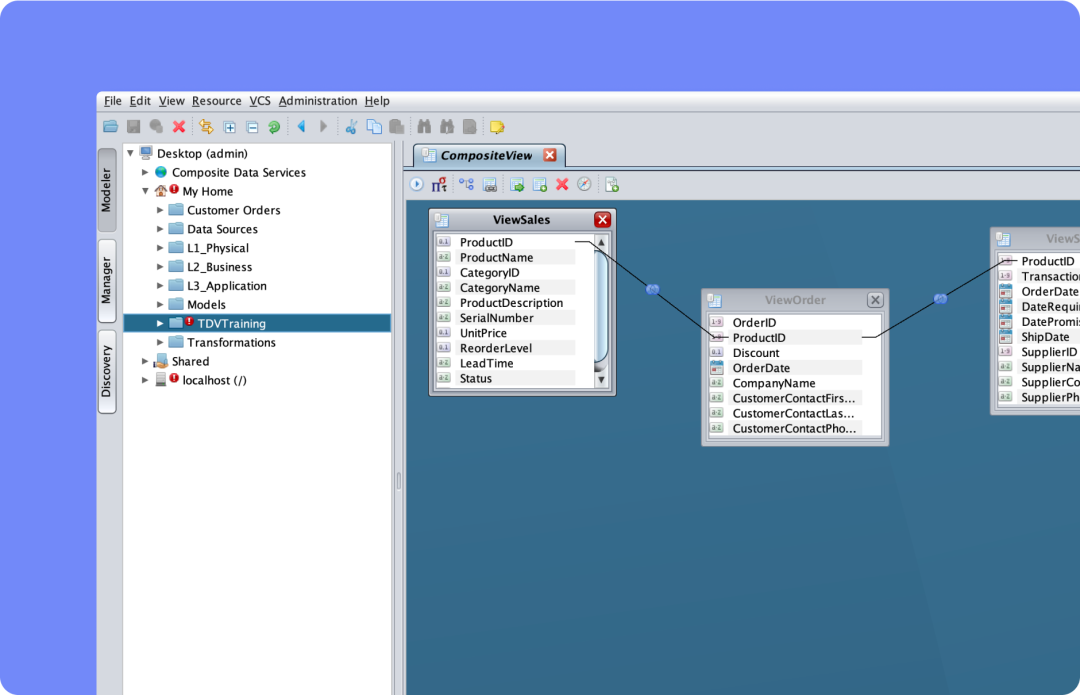Screen dimensions: 1080x695
Task: Click the document green-plus icon in the editor toolbar
Action: (x=612, y=185)
